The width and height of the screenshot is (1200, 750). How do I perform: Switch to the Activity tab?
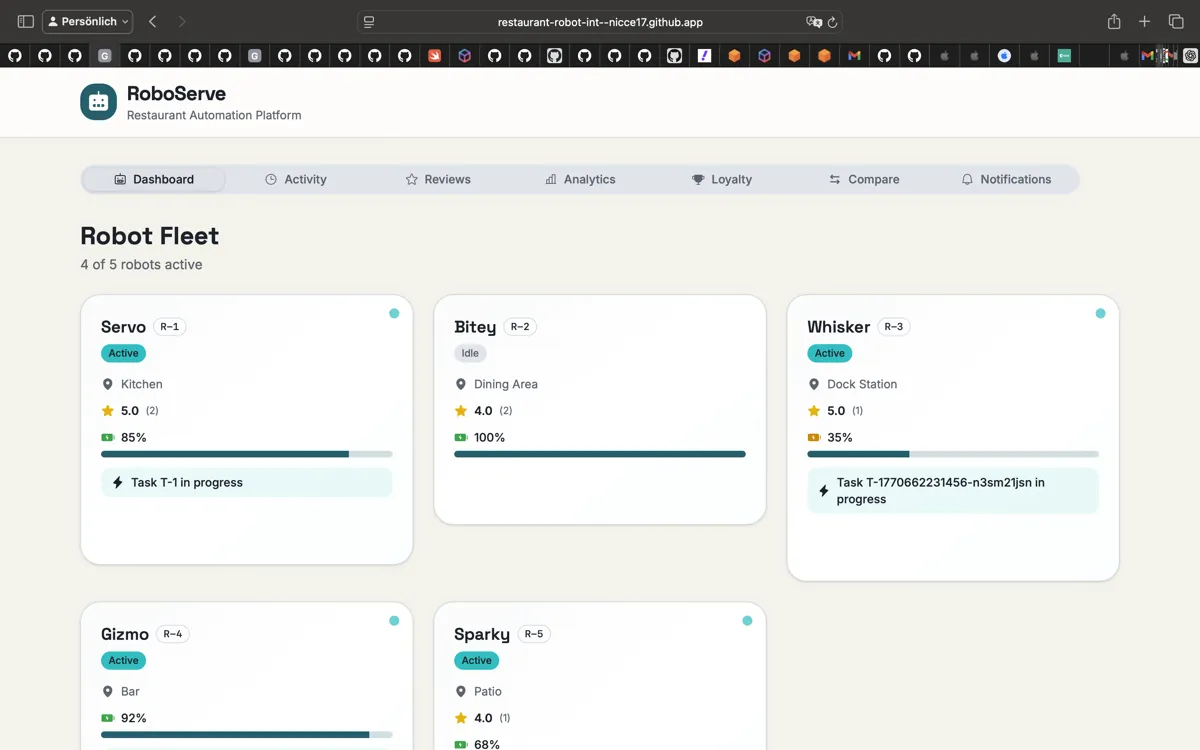click(296, 179)
